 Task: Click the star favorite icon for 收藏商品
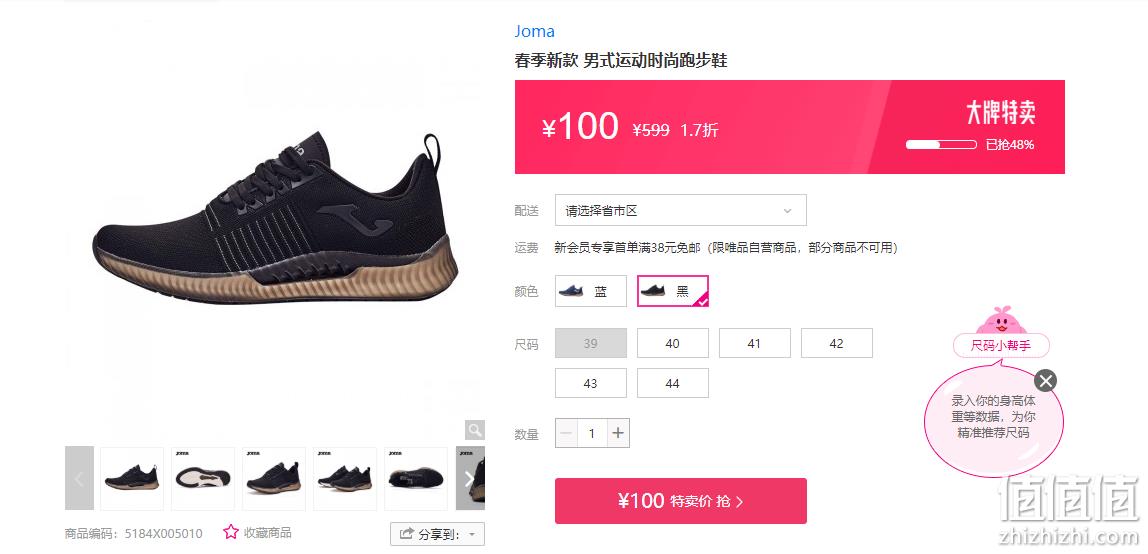click(x=231, y=532)
